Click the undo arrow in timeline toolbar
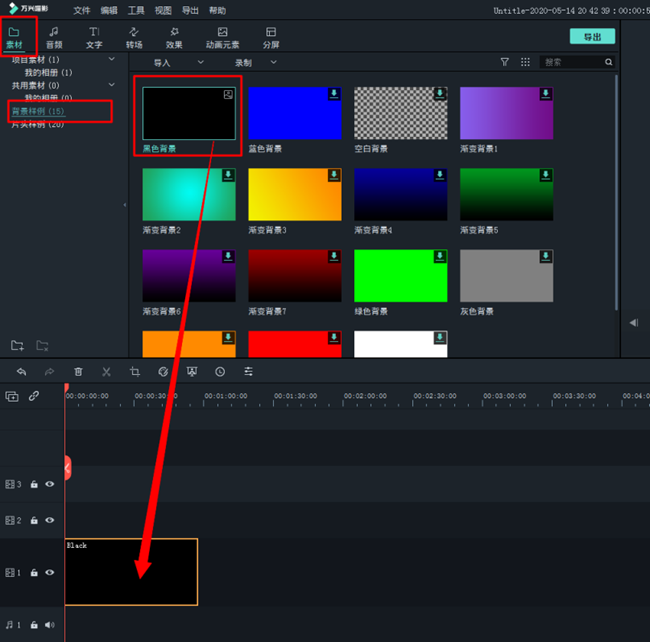The image size is (650, 642). coord(21,372)
